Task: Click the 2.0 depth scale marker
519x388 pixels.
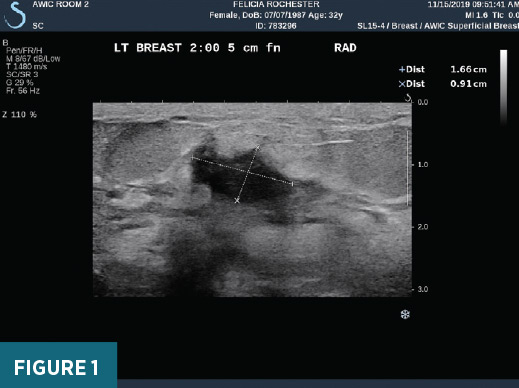Action: click(x=423, y=227)
